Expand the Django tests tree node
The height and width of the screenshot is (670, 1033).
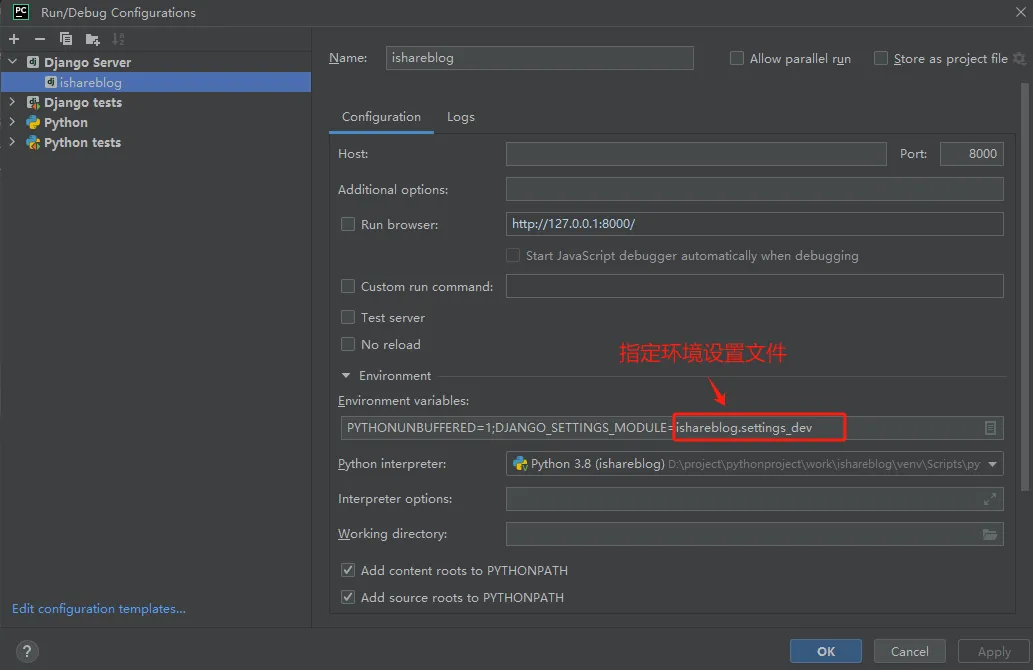12,102
